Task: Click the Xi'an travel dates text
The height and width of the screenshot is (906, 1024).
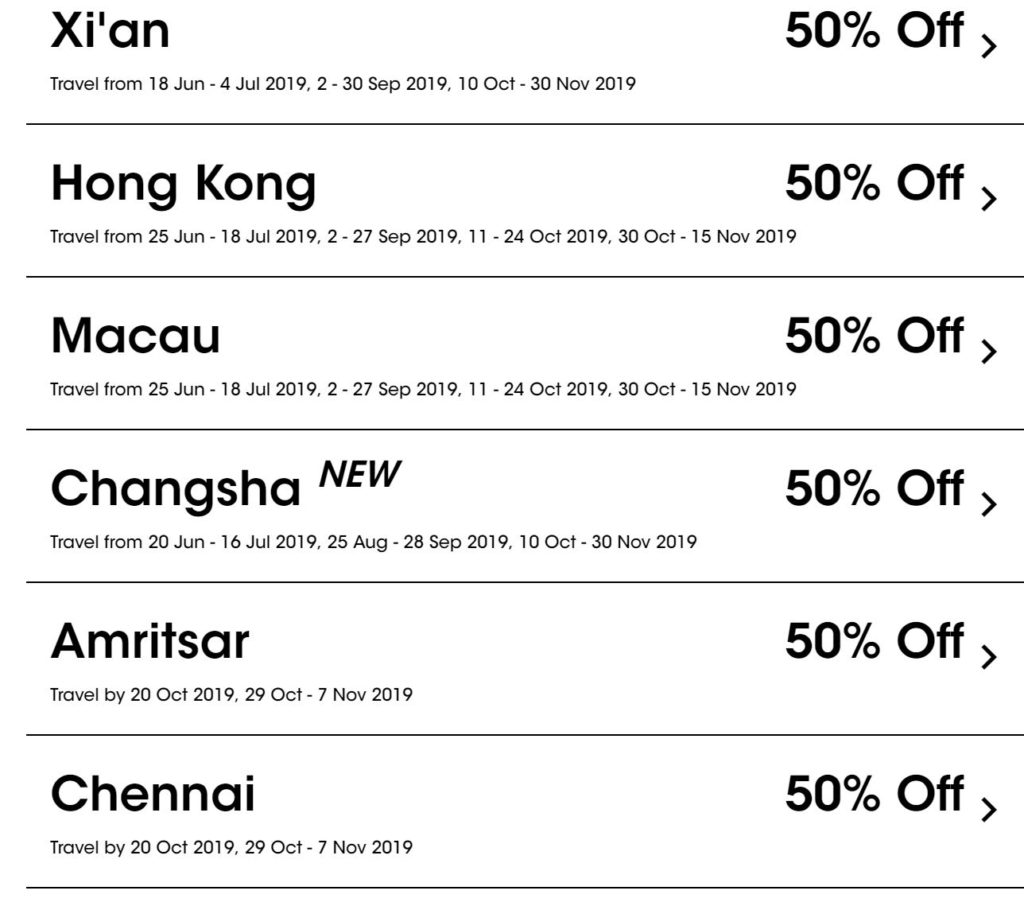Action: tap(342, 84)
